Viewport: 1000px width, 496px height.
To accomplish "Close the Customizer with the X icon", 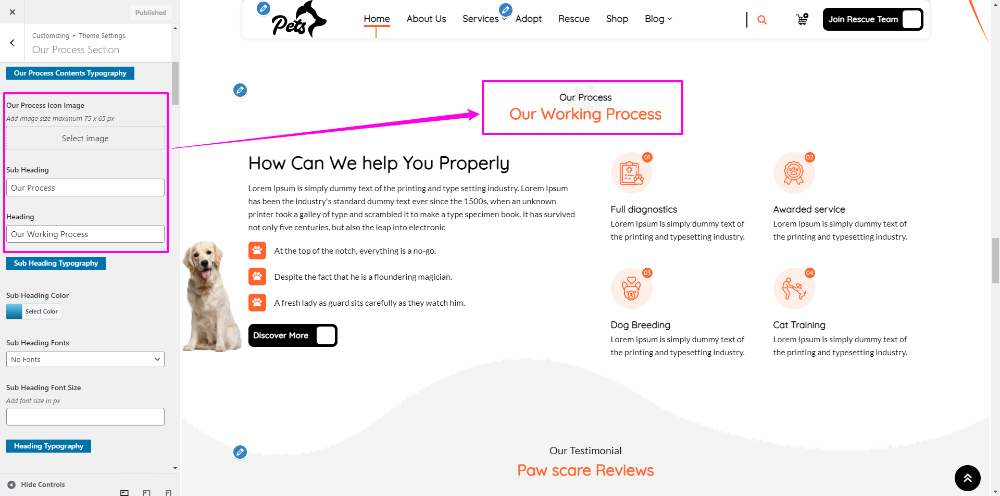I will 12,12.
